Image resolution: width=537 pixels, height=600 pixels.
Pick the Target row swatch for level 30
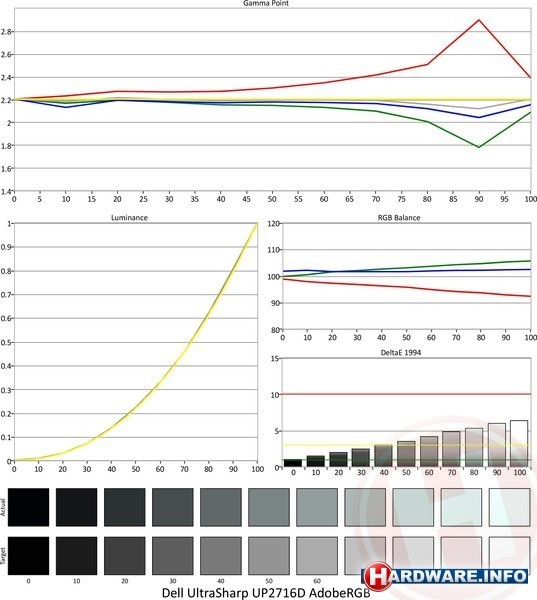[173, 556]
